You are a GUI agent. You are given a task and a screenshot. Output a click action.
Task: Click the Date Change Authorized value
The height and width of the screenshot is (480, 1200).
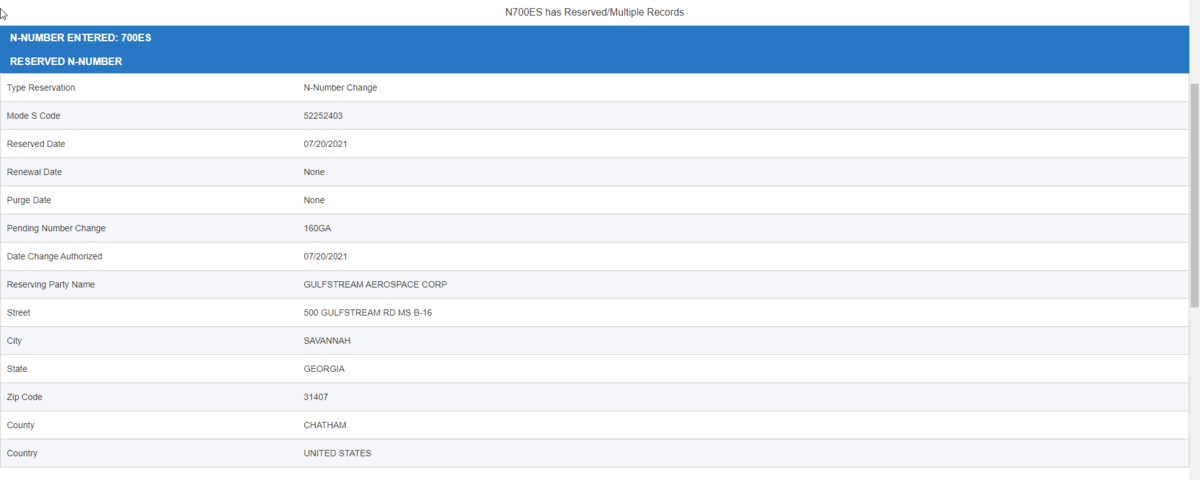click(x=325, y=256)
